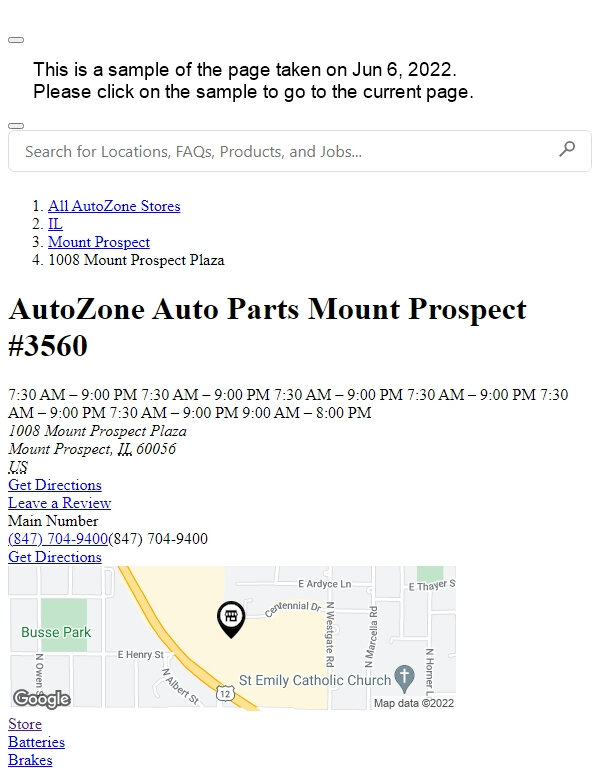Click St Emily Catholic Church marker

pos(405,679)
